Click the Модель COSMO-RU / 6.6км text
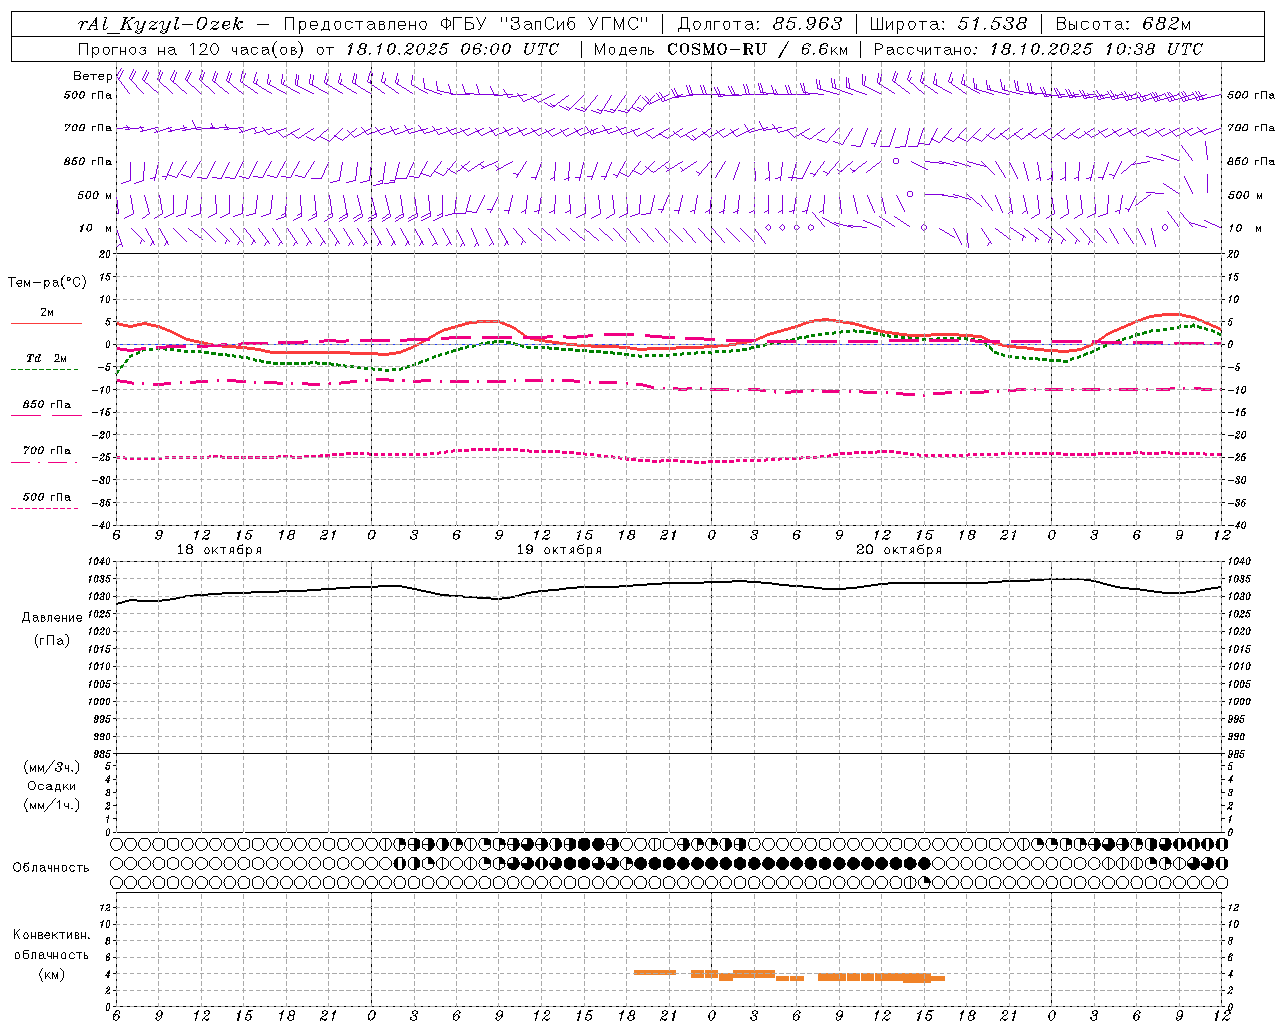1280x1024 pixels. point(720,49)
